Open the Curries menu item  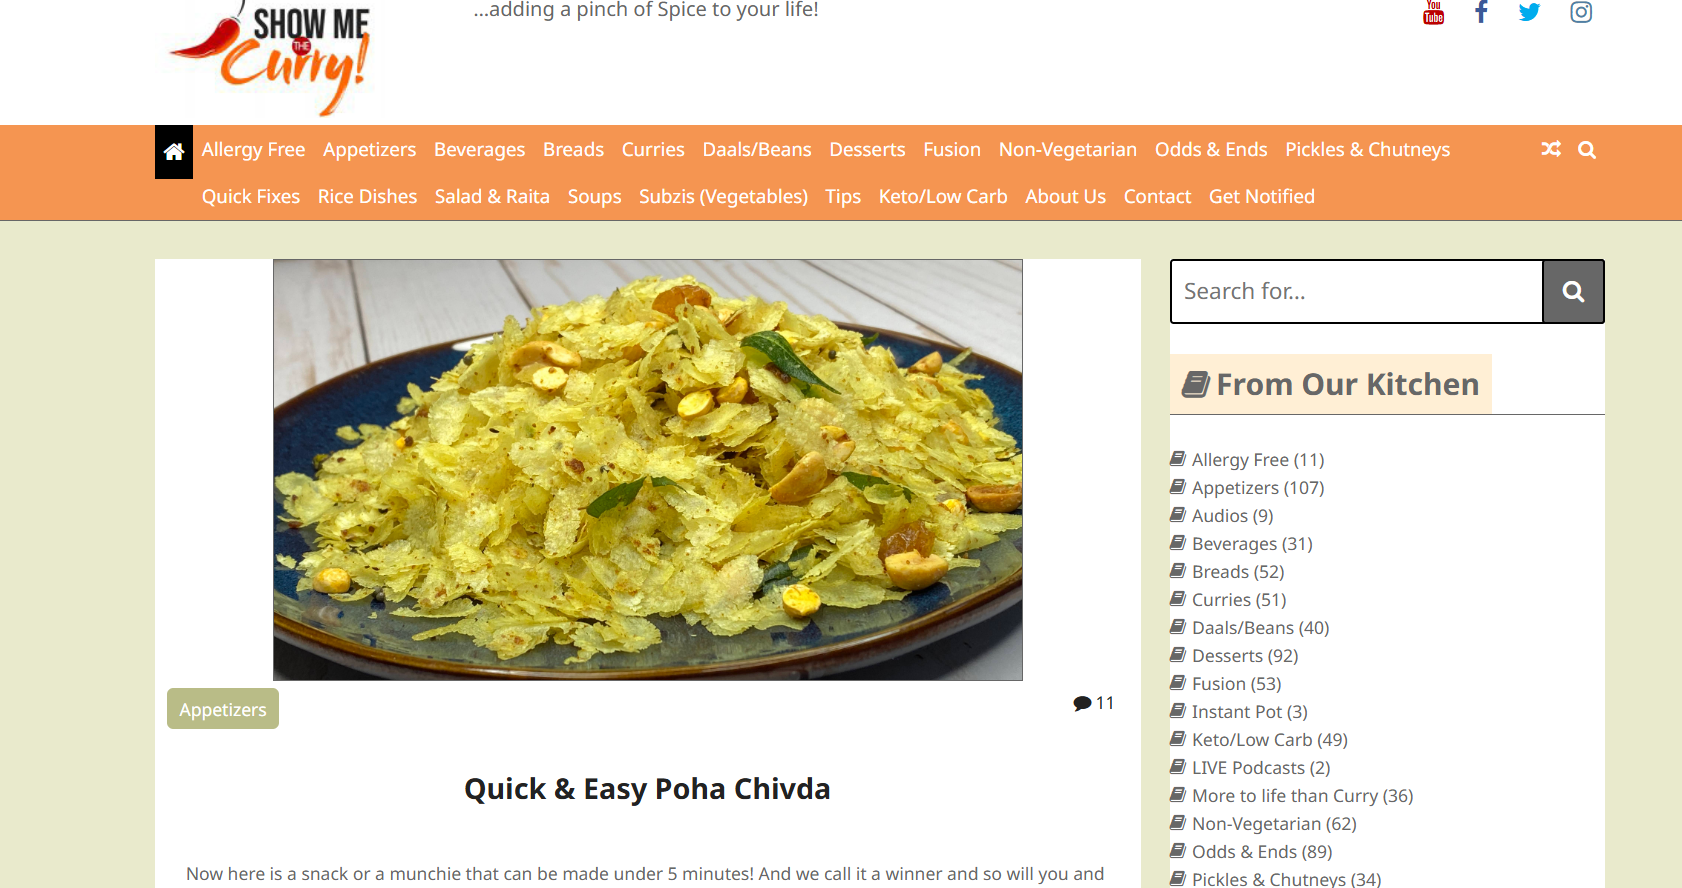pos(653,150)
